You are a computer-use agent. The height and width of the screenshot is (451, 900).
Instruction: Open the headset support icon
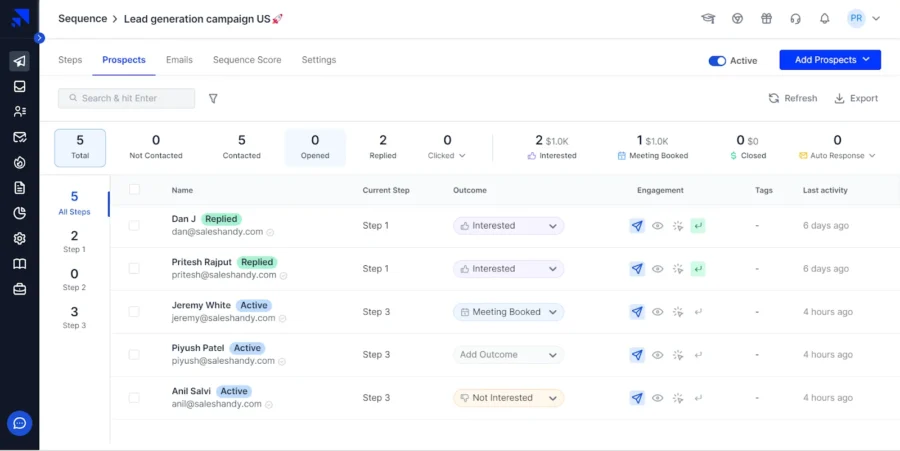tap(796, 18)
